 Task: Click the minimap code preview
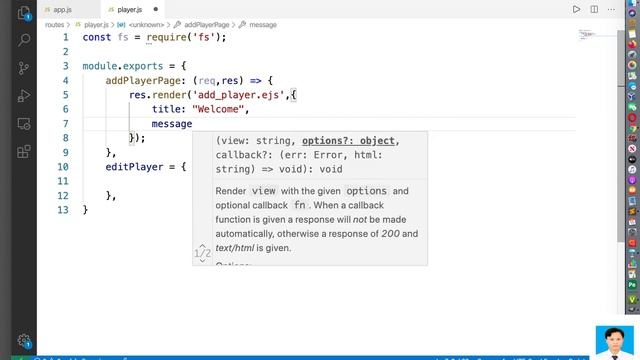click(588, 35)
